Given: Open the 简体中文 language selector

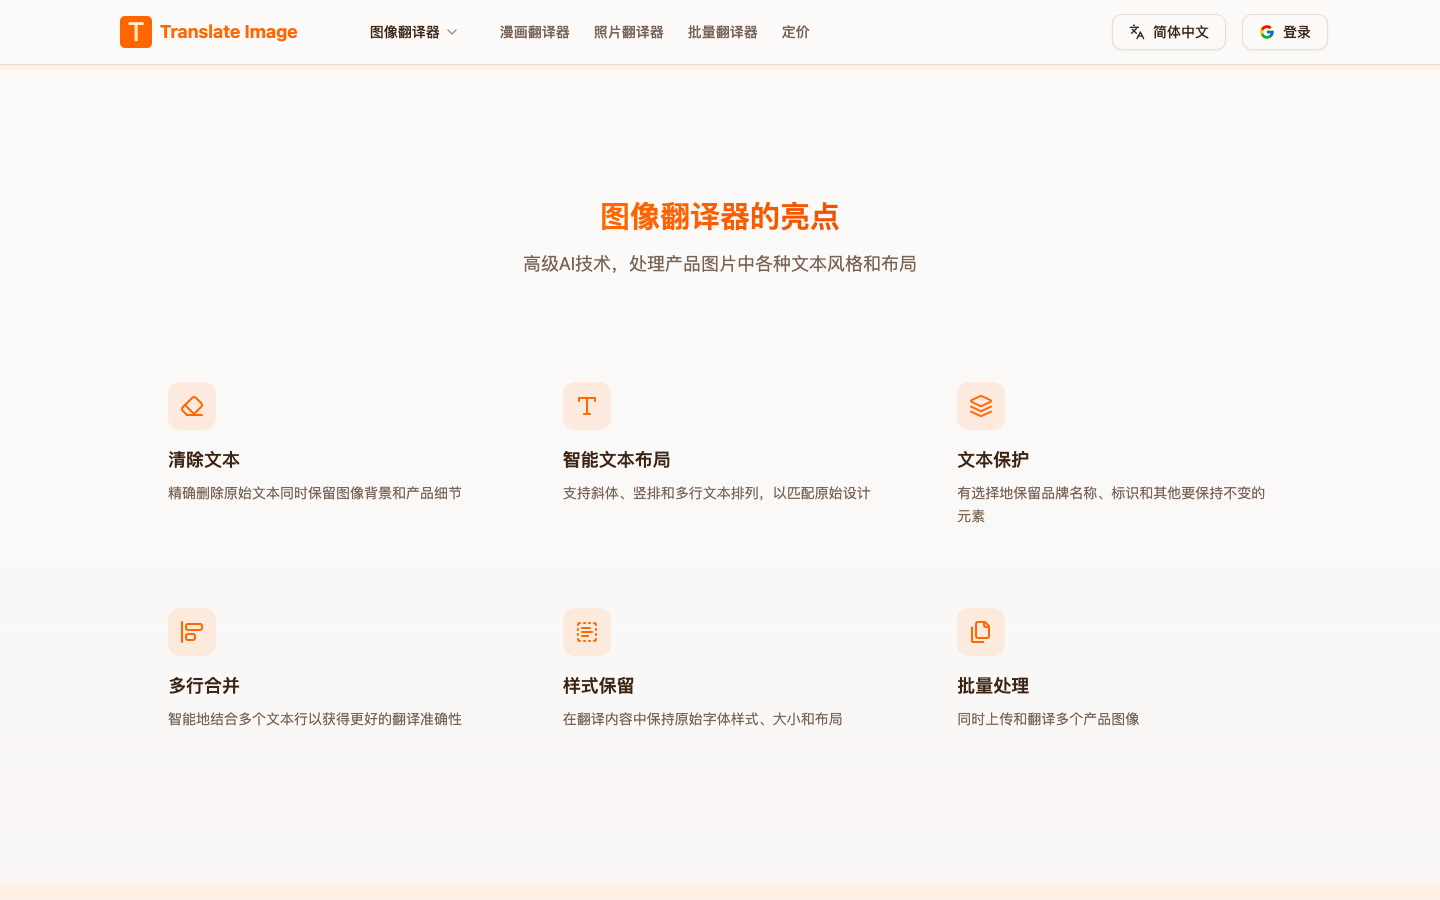Looking at the screenshot, I should coord(1169,32).
